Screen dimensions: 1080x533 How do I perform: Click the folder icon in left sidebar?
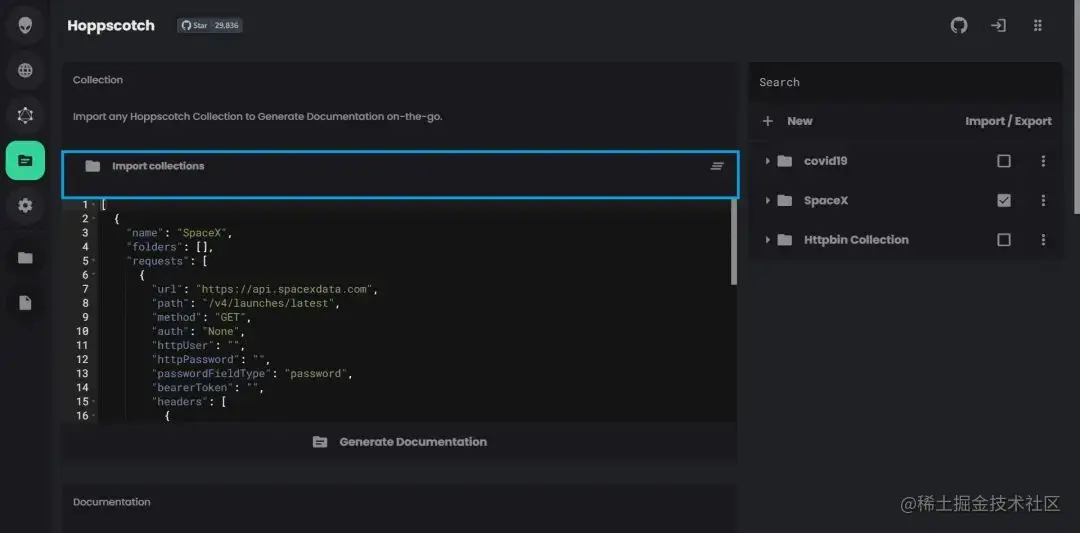(25, 258)
